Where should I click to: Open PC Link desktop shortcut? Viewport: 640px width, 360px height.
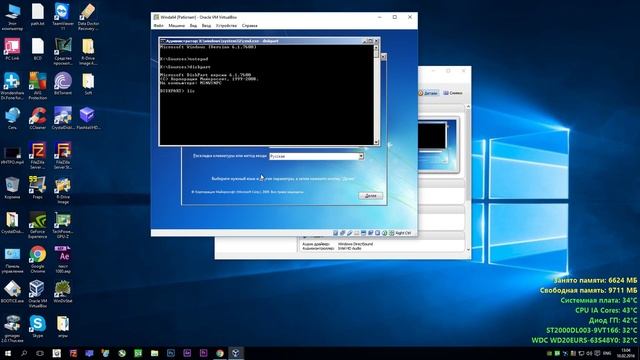pos(12,49)
